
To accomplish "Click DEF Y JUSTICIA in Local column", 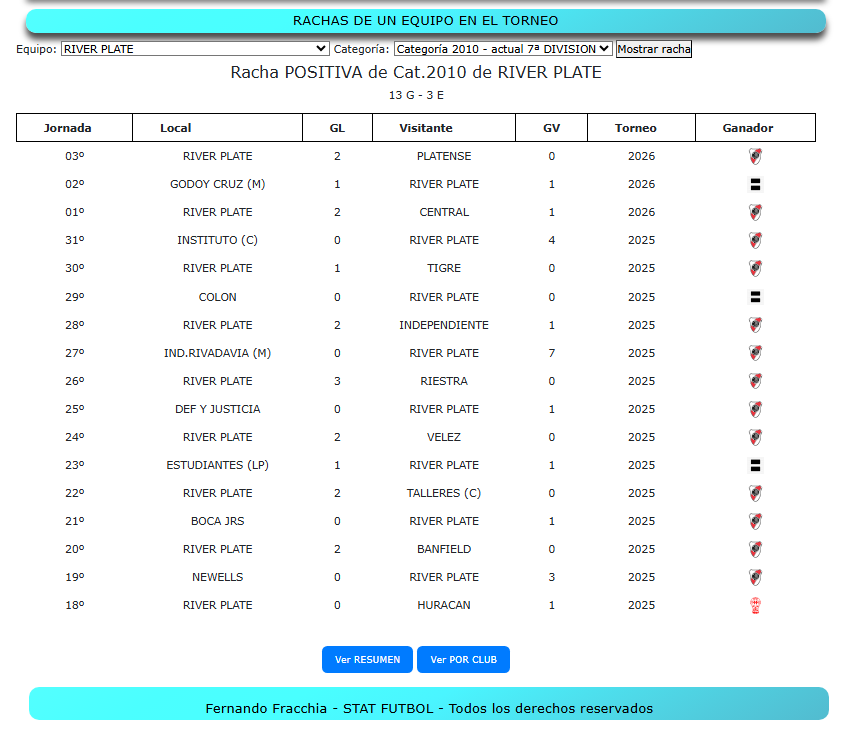I will pos(217,409).
